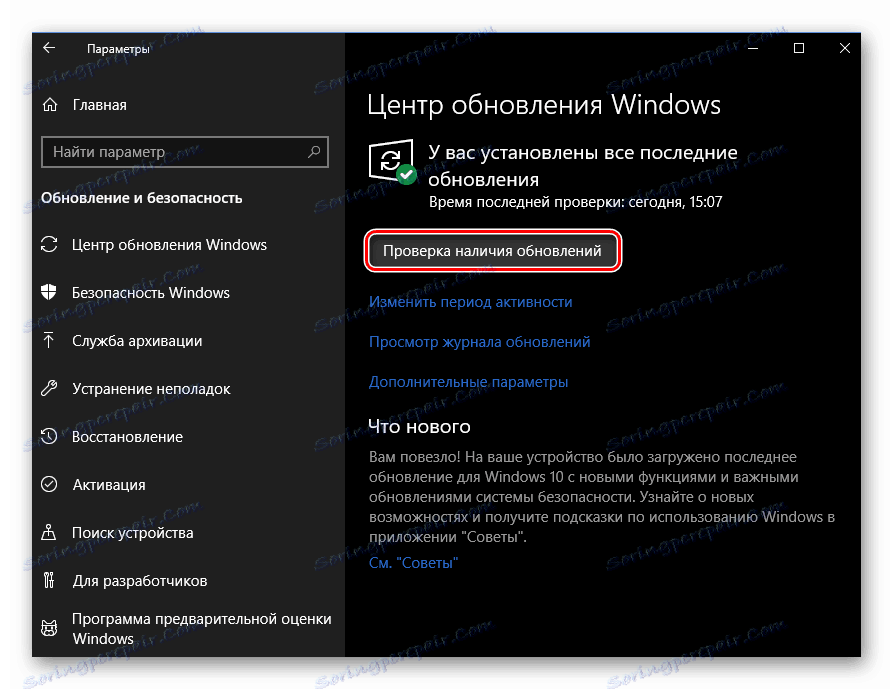Open Безопасность Windows section
This screenshot has width=893, height=689.
pyautogui.click(x=151, y=293)
